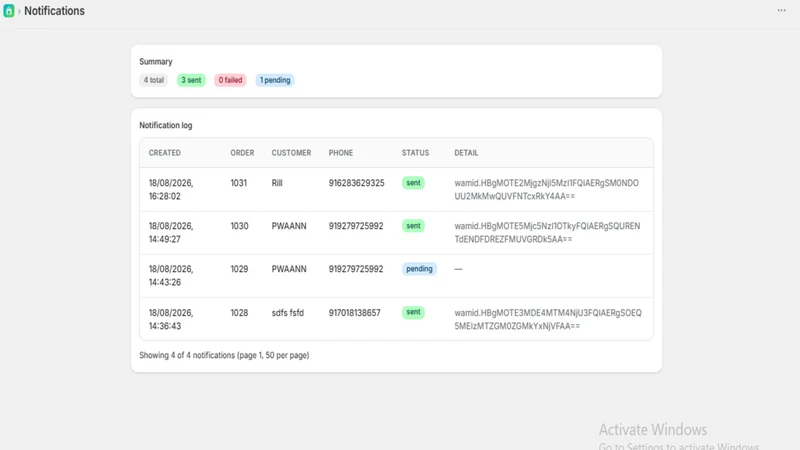Click the Notifications page title
Viewport: 800px width, 450px height.
54,11
